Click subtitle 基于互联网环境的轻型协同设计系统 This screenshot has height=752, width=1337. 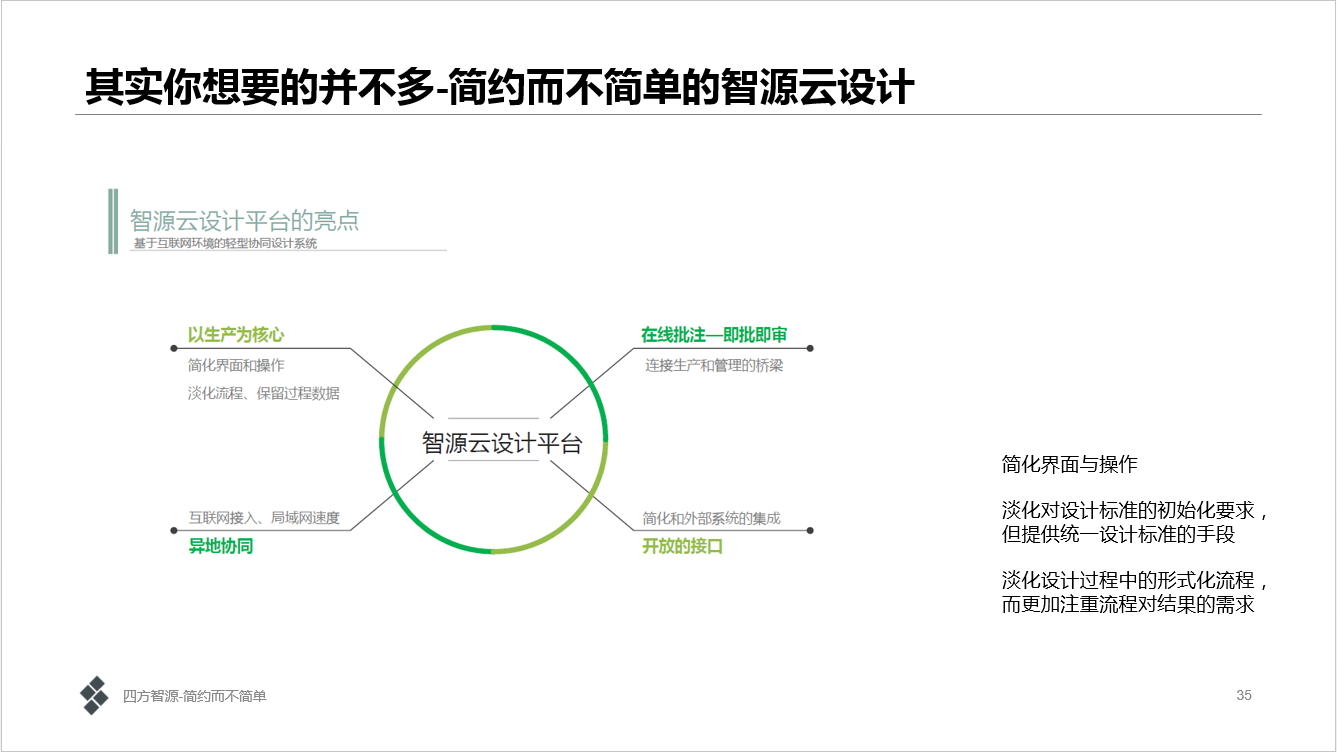(x=225, y=243)
